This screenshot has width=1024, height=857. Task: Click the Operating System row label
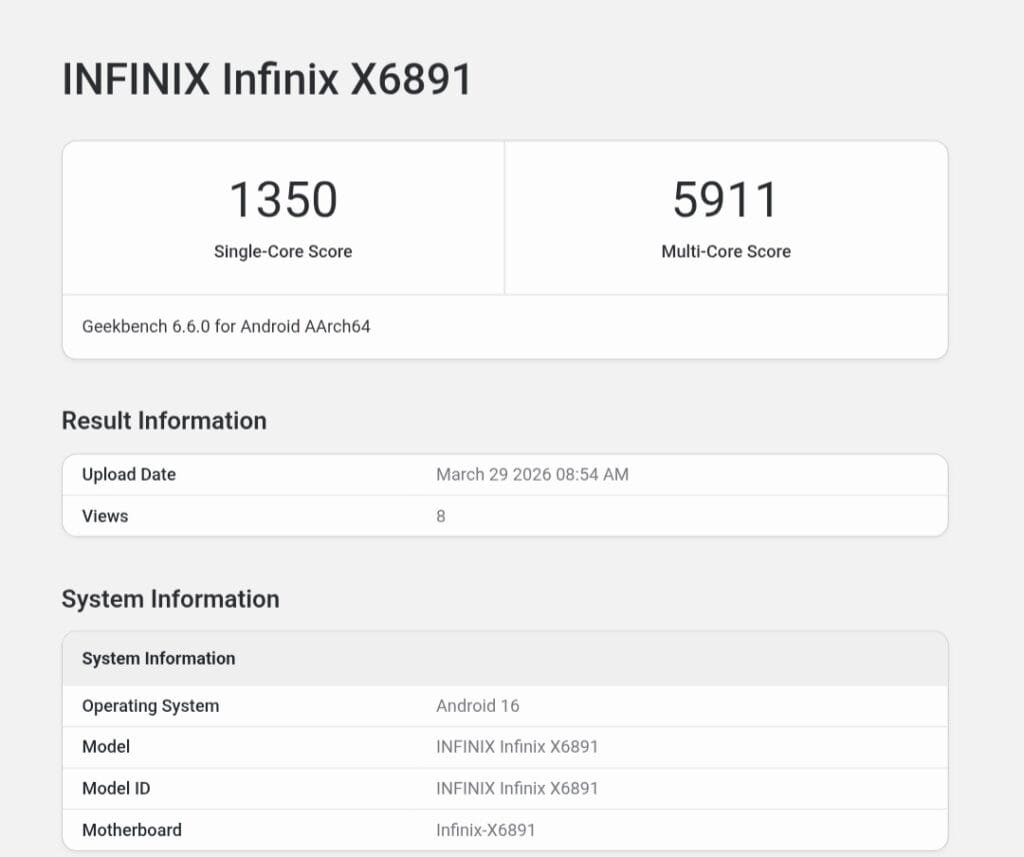click(x=150, y=706)
